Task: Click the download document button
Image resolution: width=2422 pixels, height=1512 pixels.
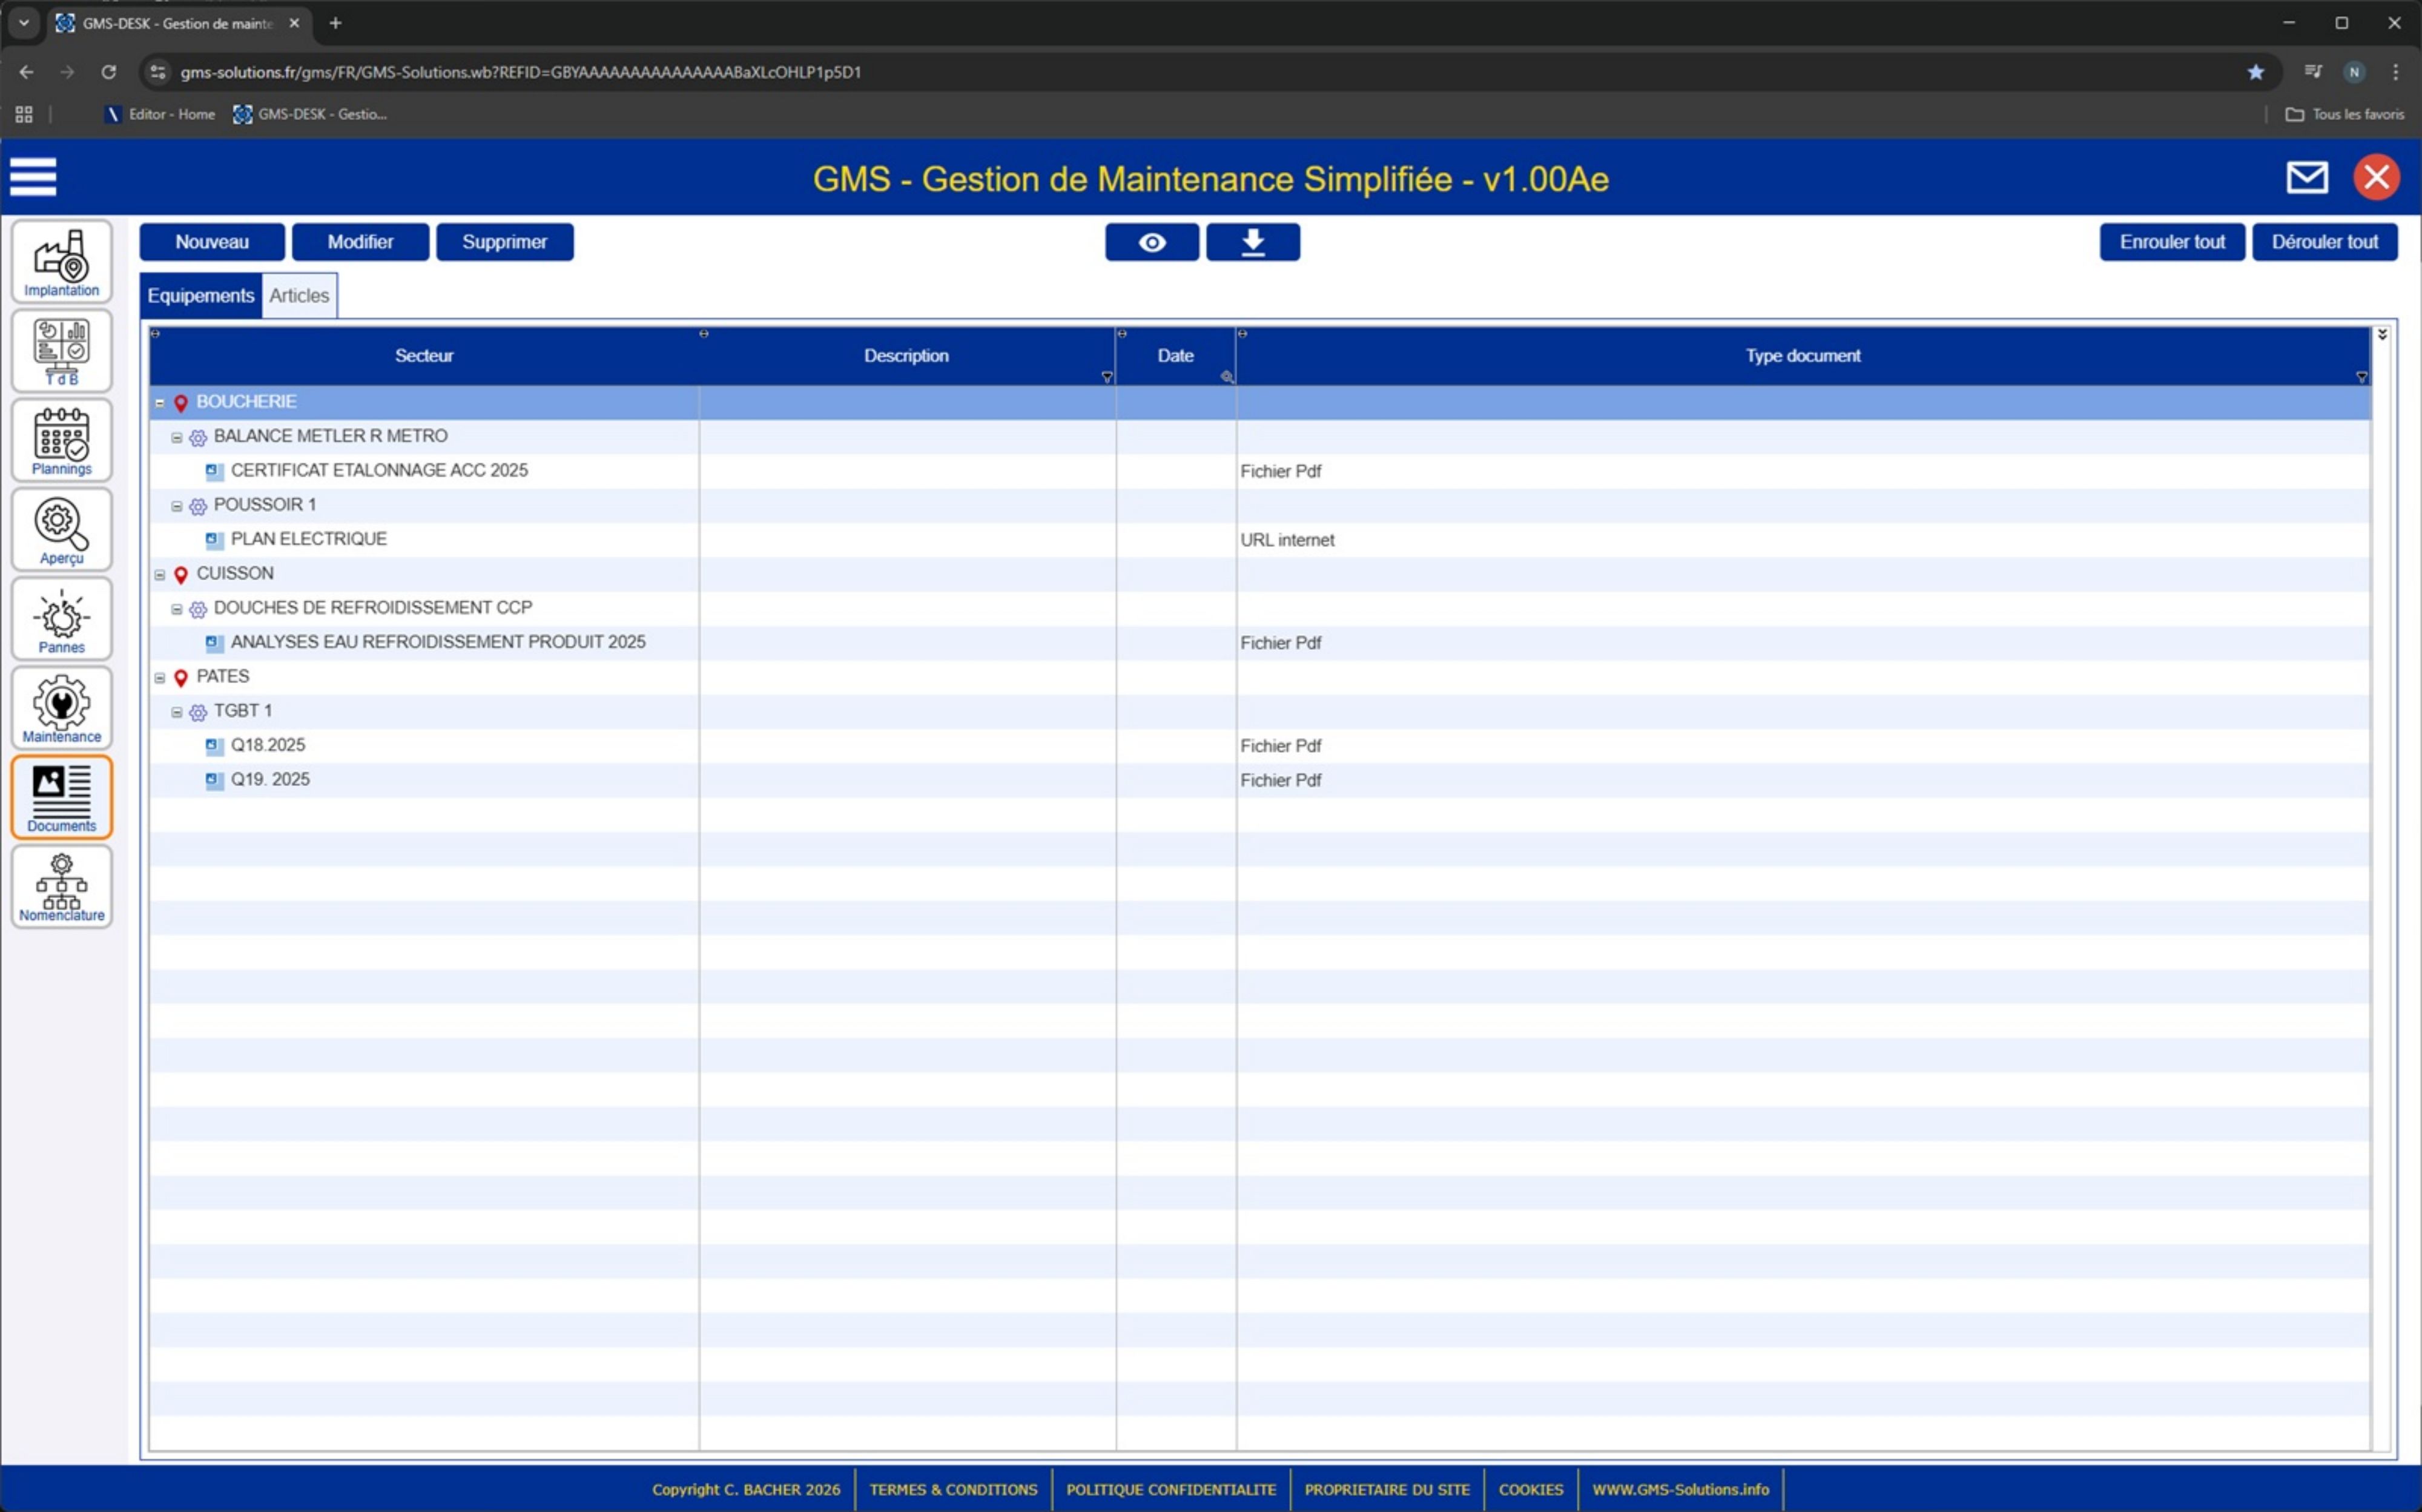Action: pyautogui.click(x=1252, y=242)
